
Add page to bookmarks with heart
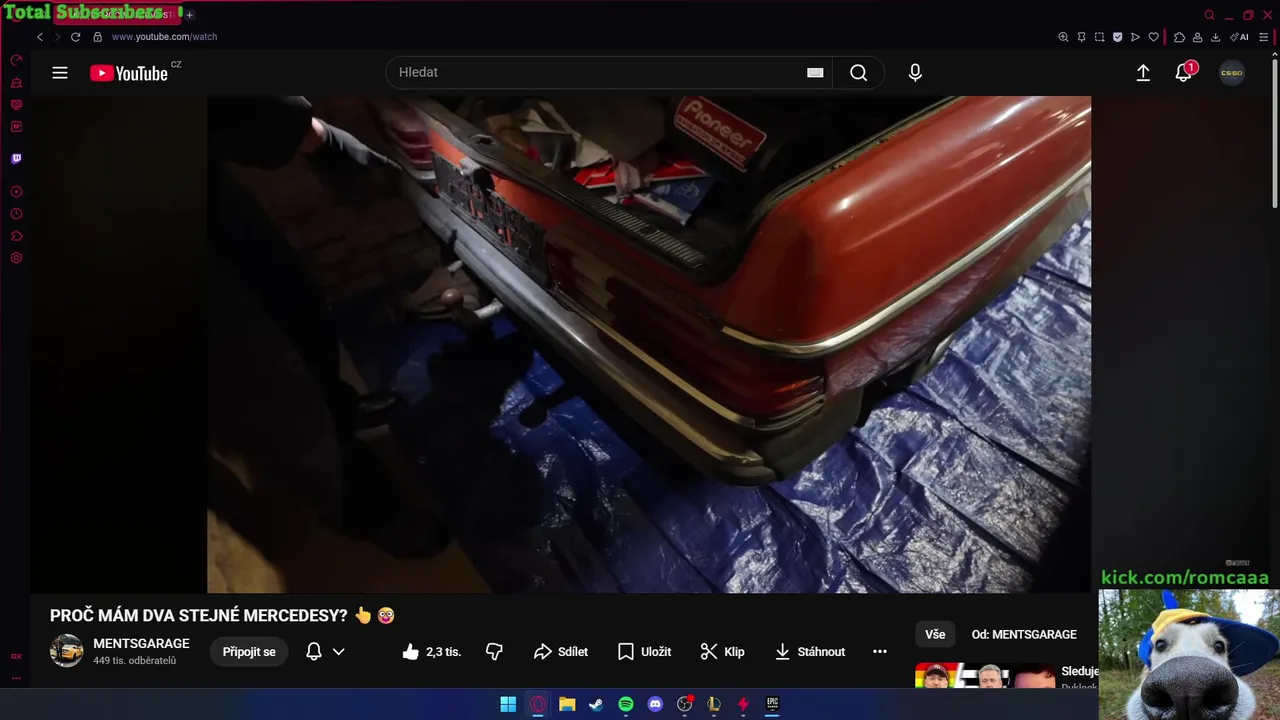click(1153, 37)
